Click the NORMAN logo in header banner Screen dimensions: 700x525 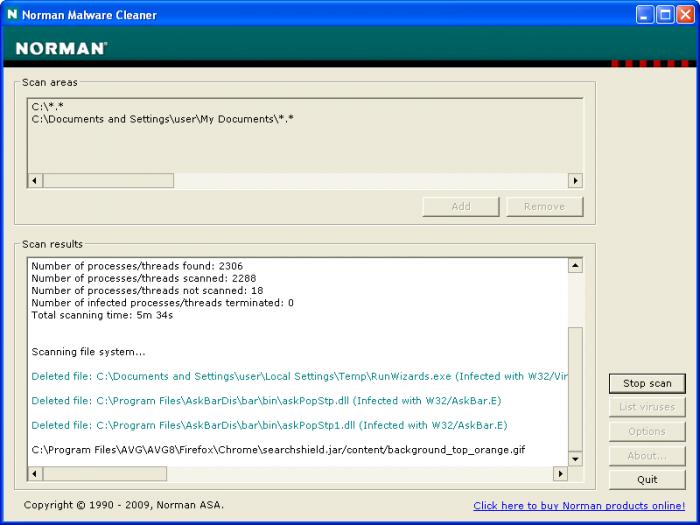pos(62,48)
